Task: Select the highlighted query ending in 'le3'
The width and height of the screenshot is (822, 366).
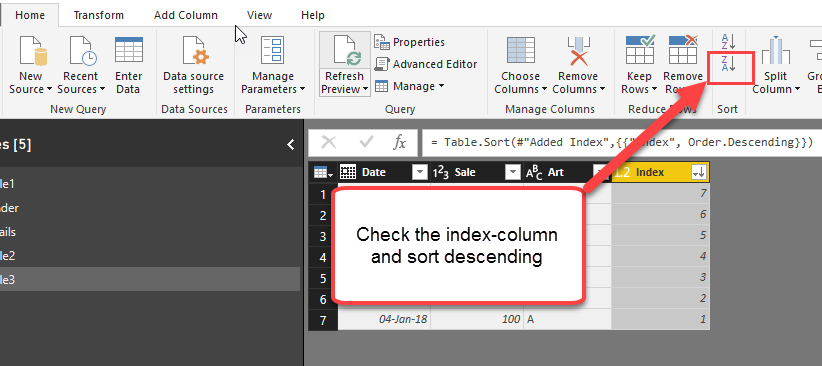Action: tap(150, 279)
